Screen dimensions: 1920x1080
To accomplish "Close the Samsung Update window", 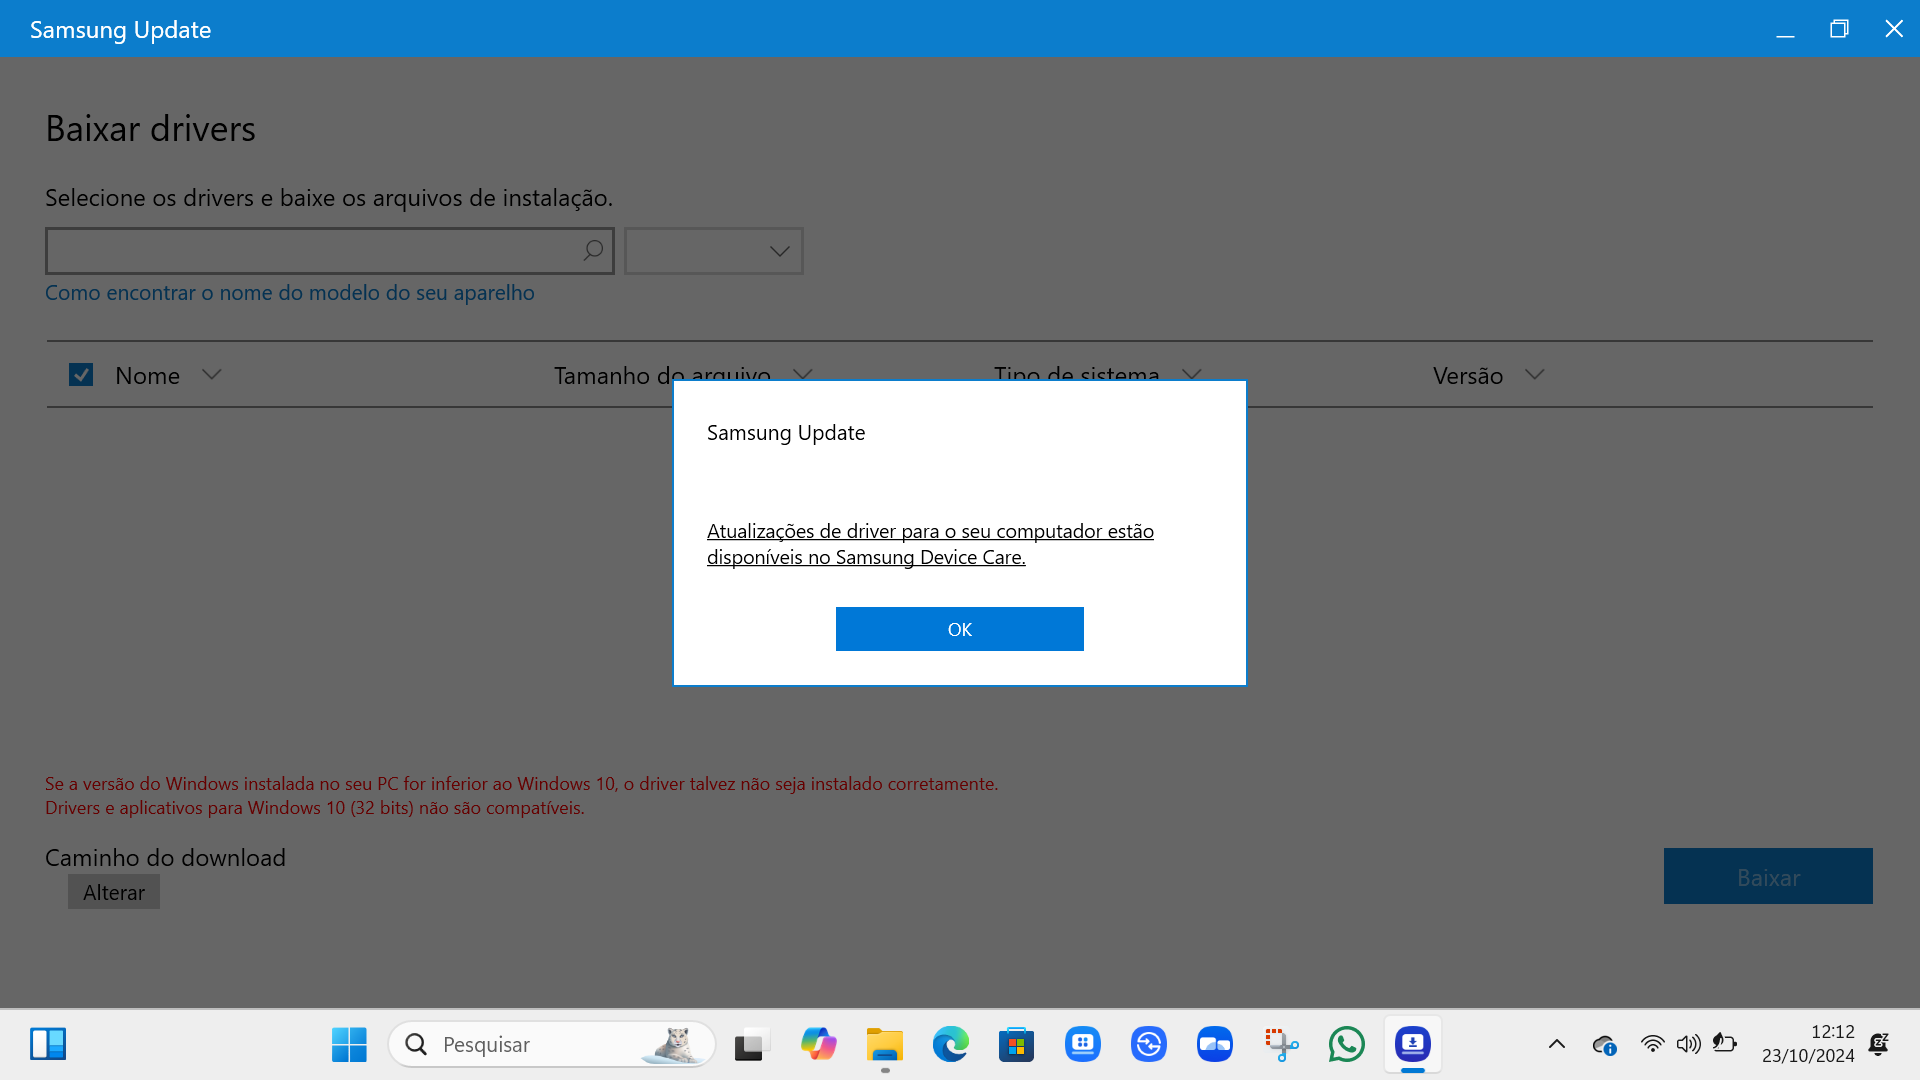I will (x=1893, y=29).
